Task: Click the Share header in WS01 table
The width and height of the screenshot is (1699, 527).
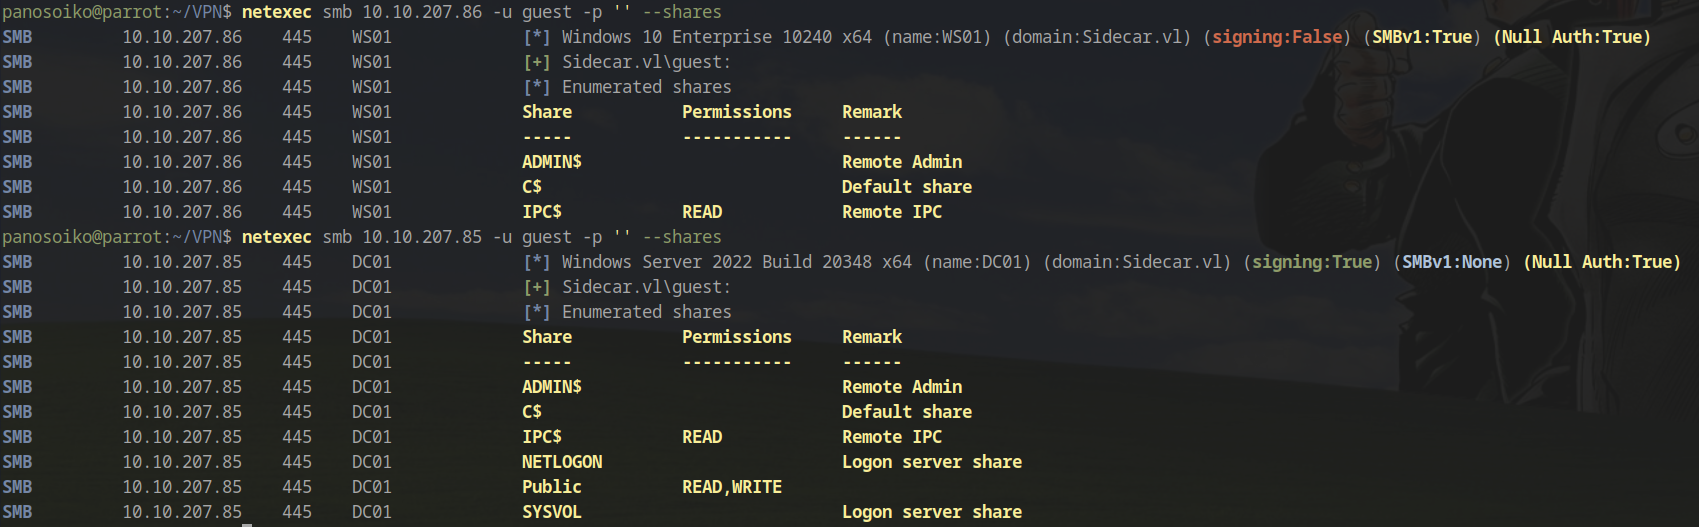Action: (x=547, y=112)
